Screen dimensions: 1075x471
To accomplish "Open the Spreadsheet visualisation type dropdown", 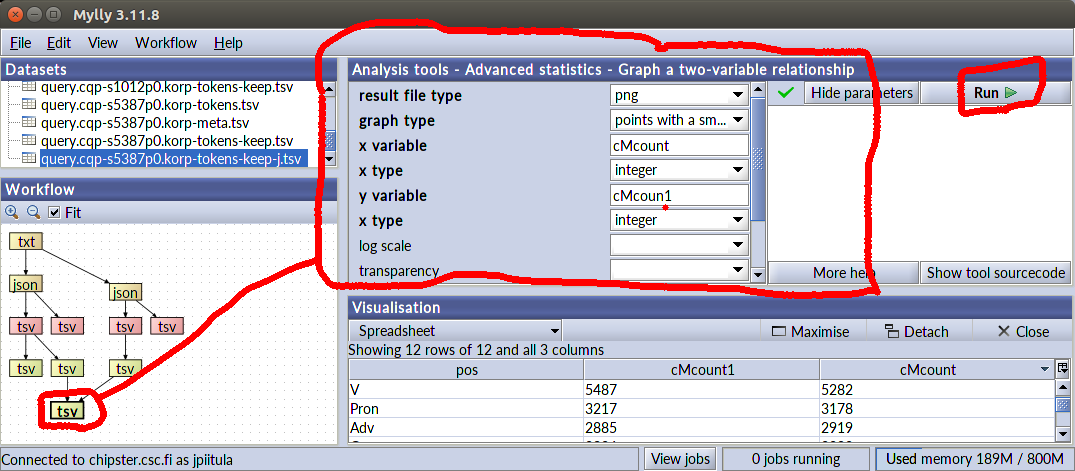I will coord(454,331).
